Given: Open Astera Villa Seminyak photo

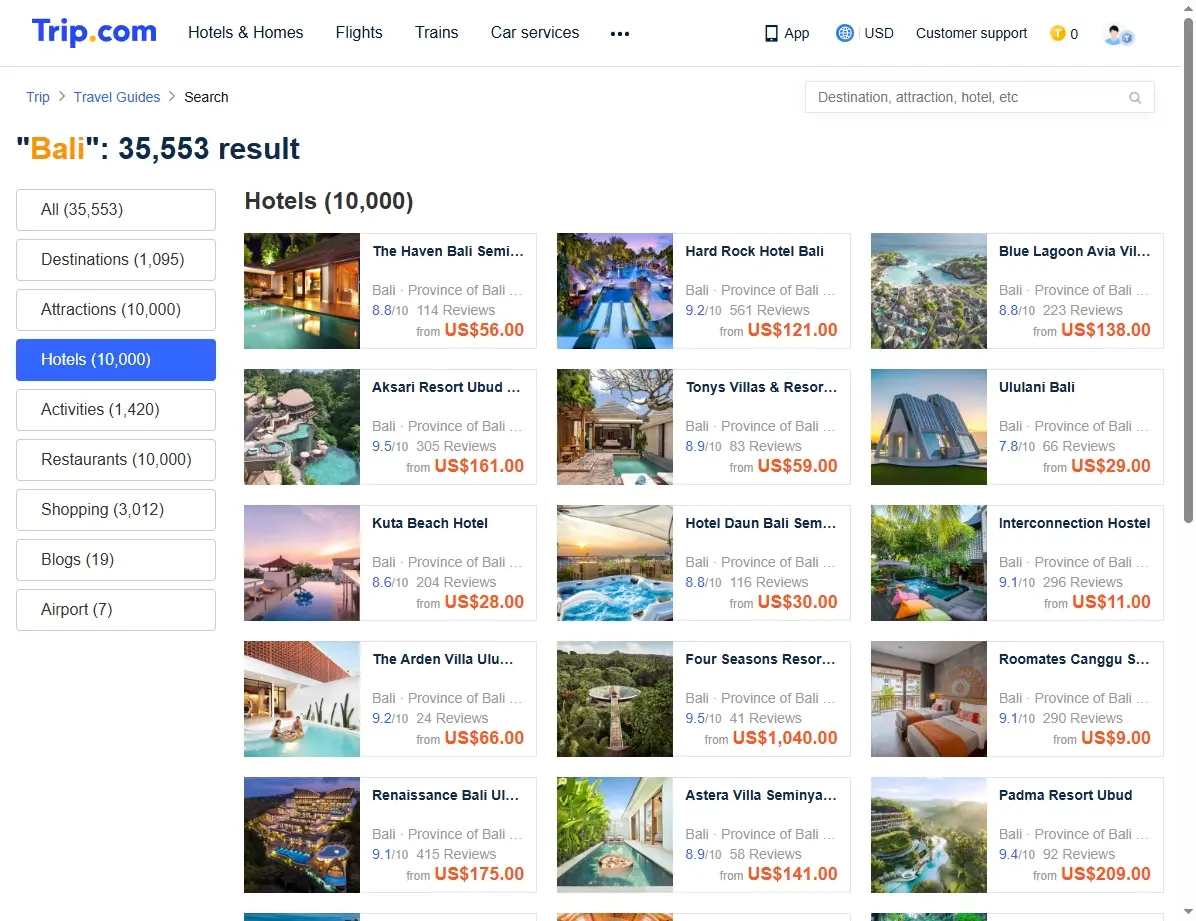Looking at the screenshot, I should (x=615, y=836).
